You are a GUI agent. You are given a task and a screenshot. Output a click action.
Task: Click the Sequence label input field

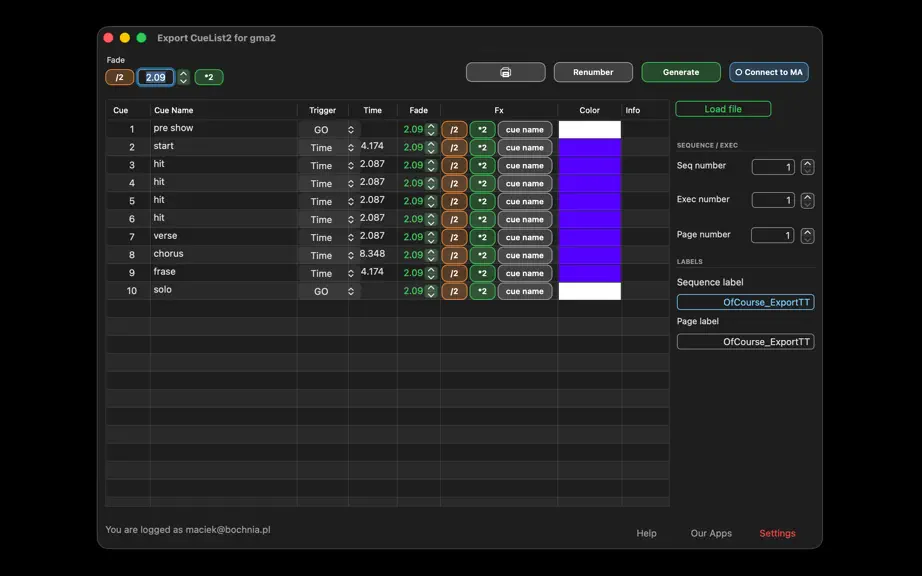[745, 302]
